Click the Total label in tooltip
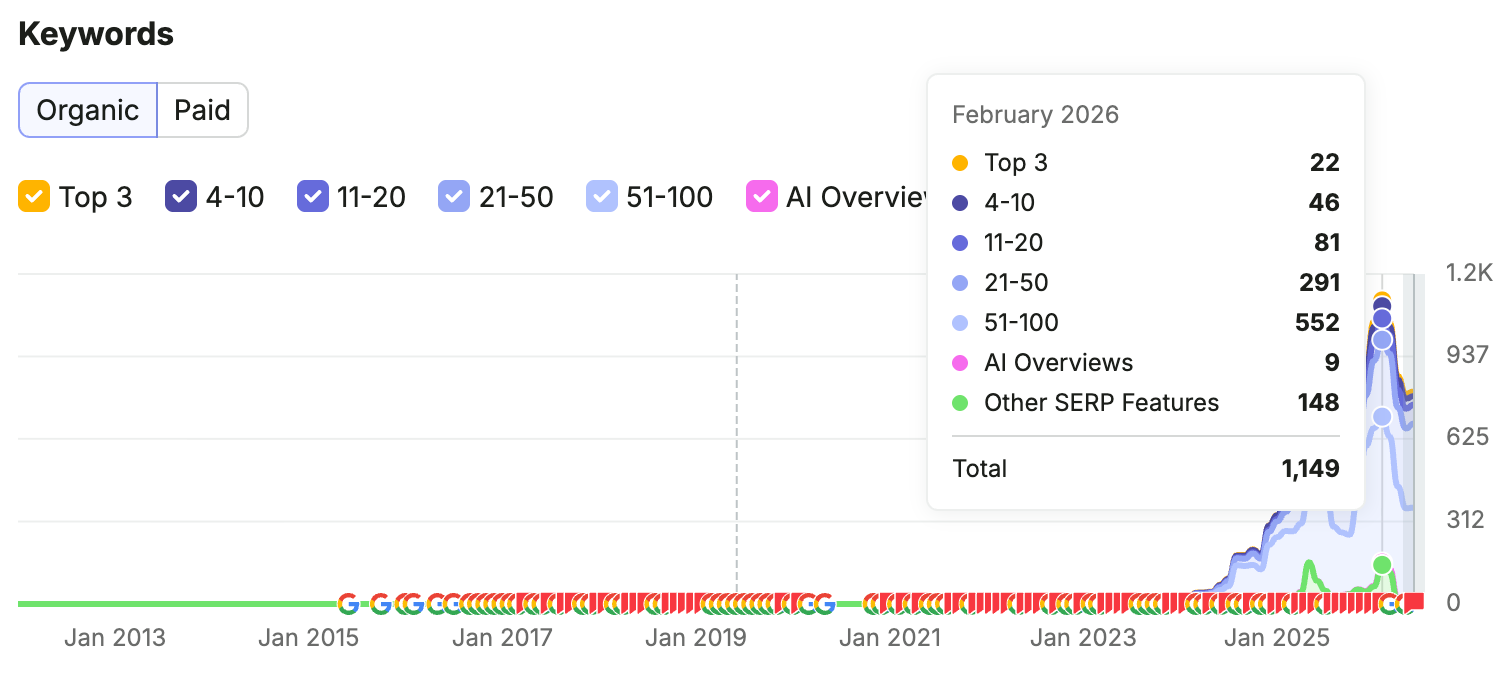This screenshot has width=1510, height=674. click(980, 469)
